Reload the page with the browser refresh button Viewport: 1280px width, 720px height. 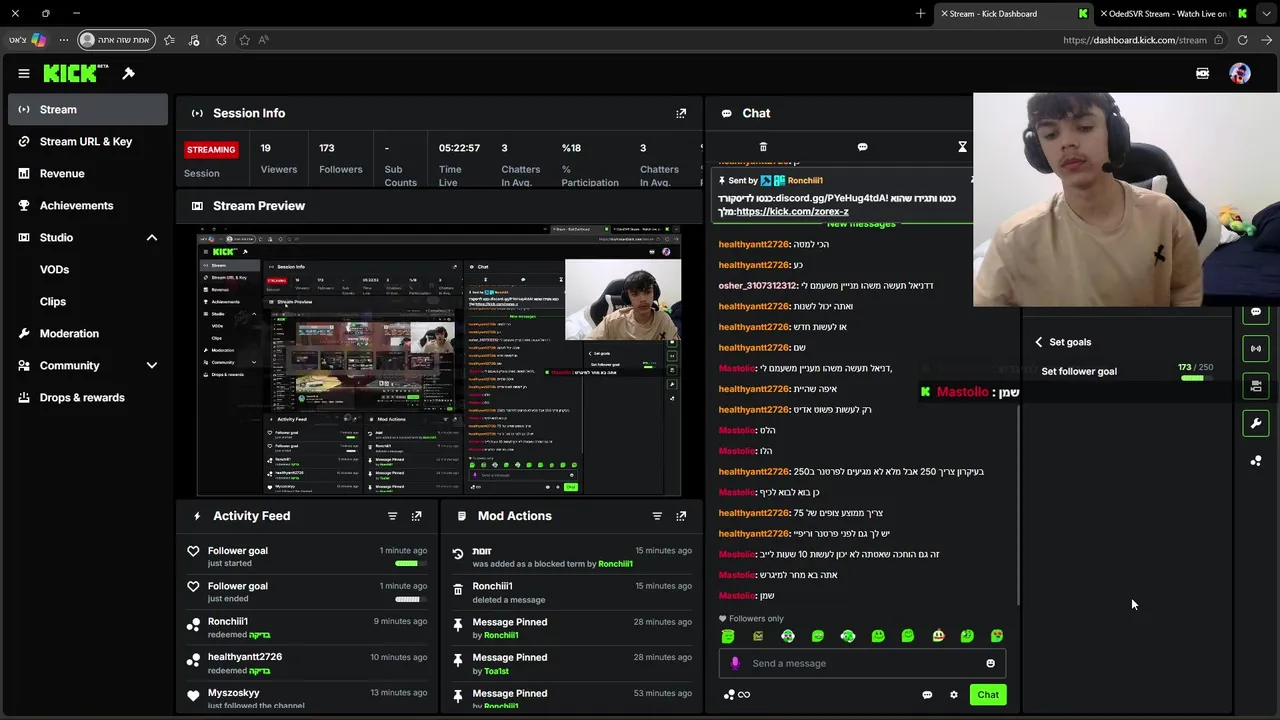tap(1242, 40)
